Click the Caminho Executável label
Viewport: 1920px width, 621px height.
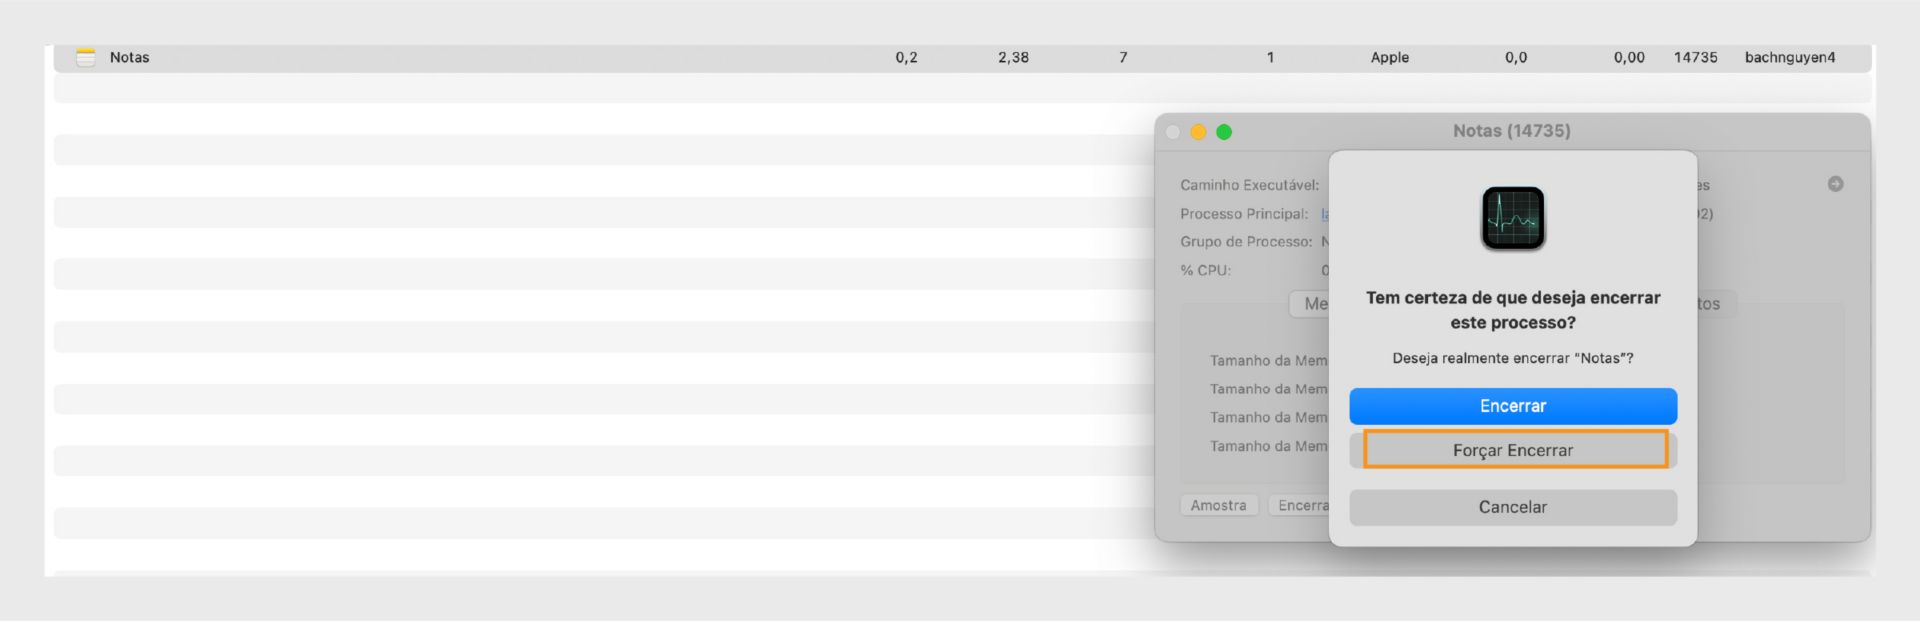[x=1249, y=185]
